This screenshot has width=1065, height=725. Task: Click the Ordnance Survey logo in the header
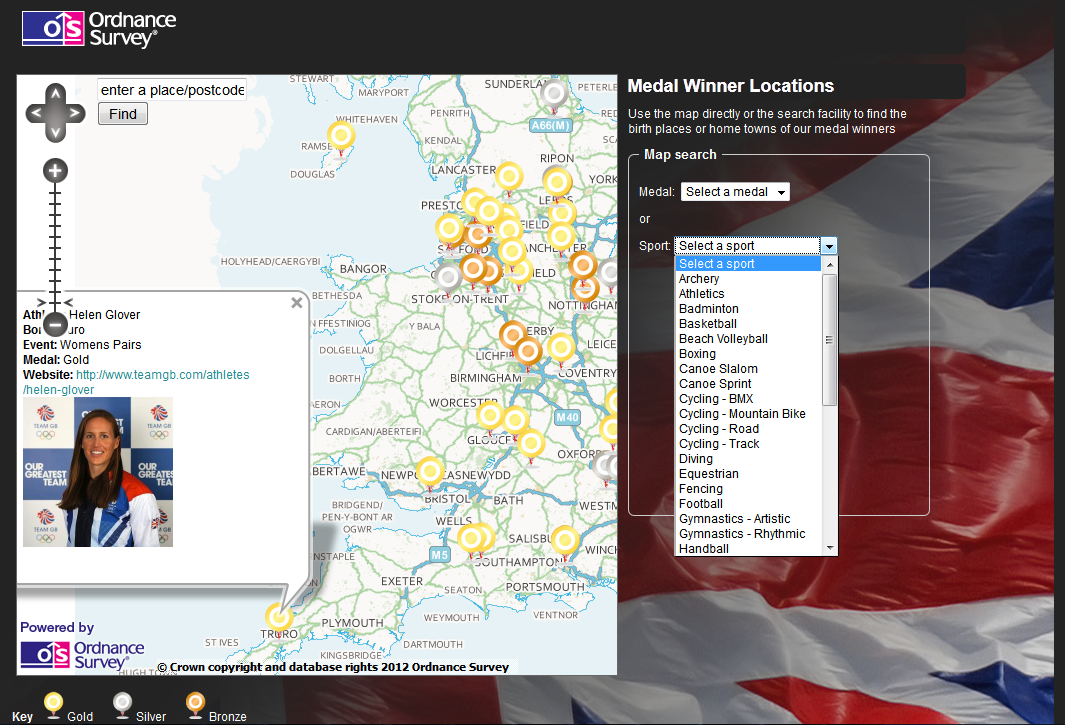(97, 28)
